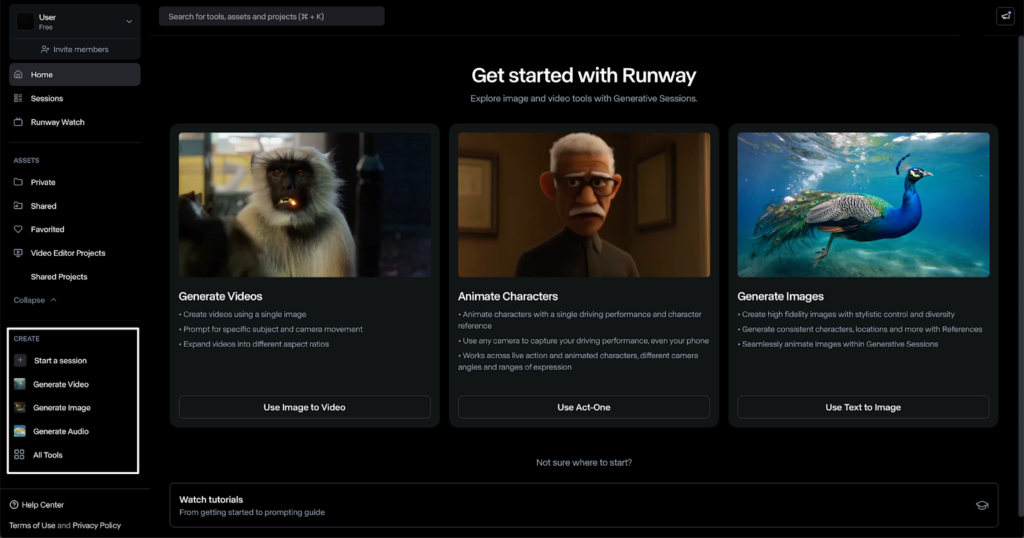
Task: Select Shared Projects in sidebar
Action: pos(59,277)
